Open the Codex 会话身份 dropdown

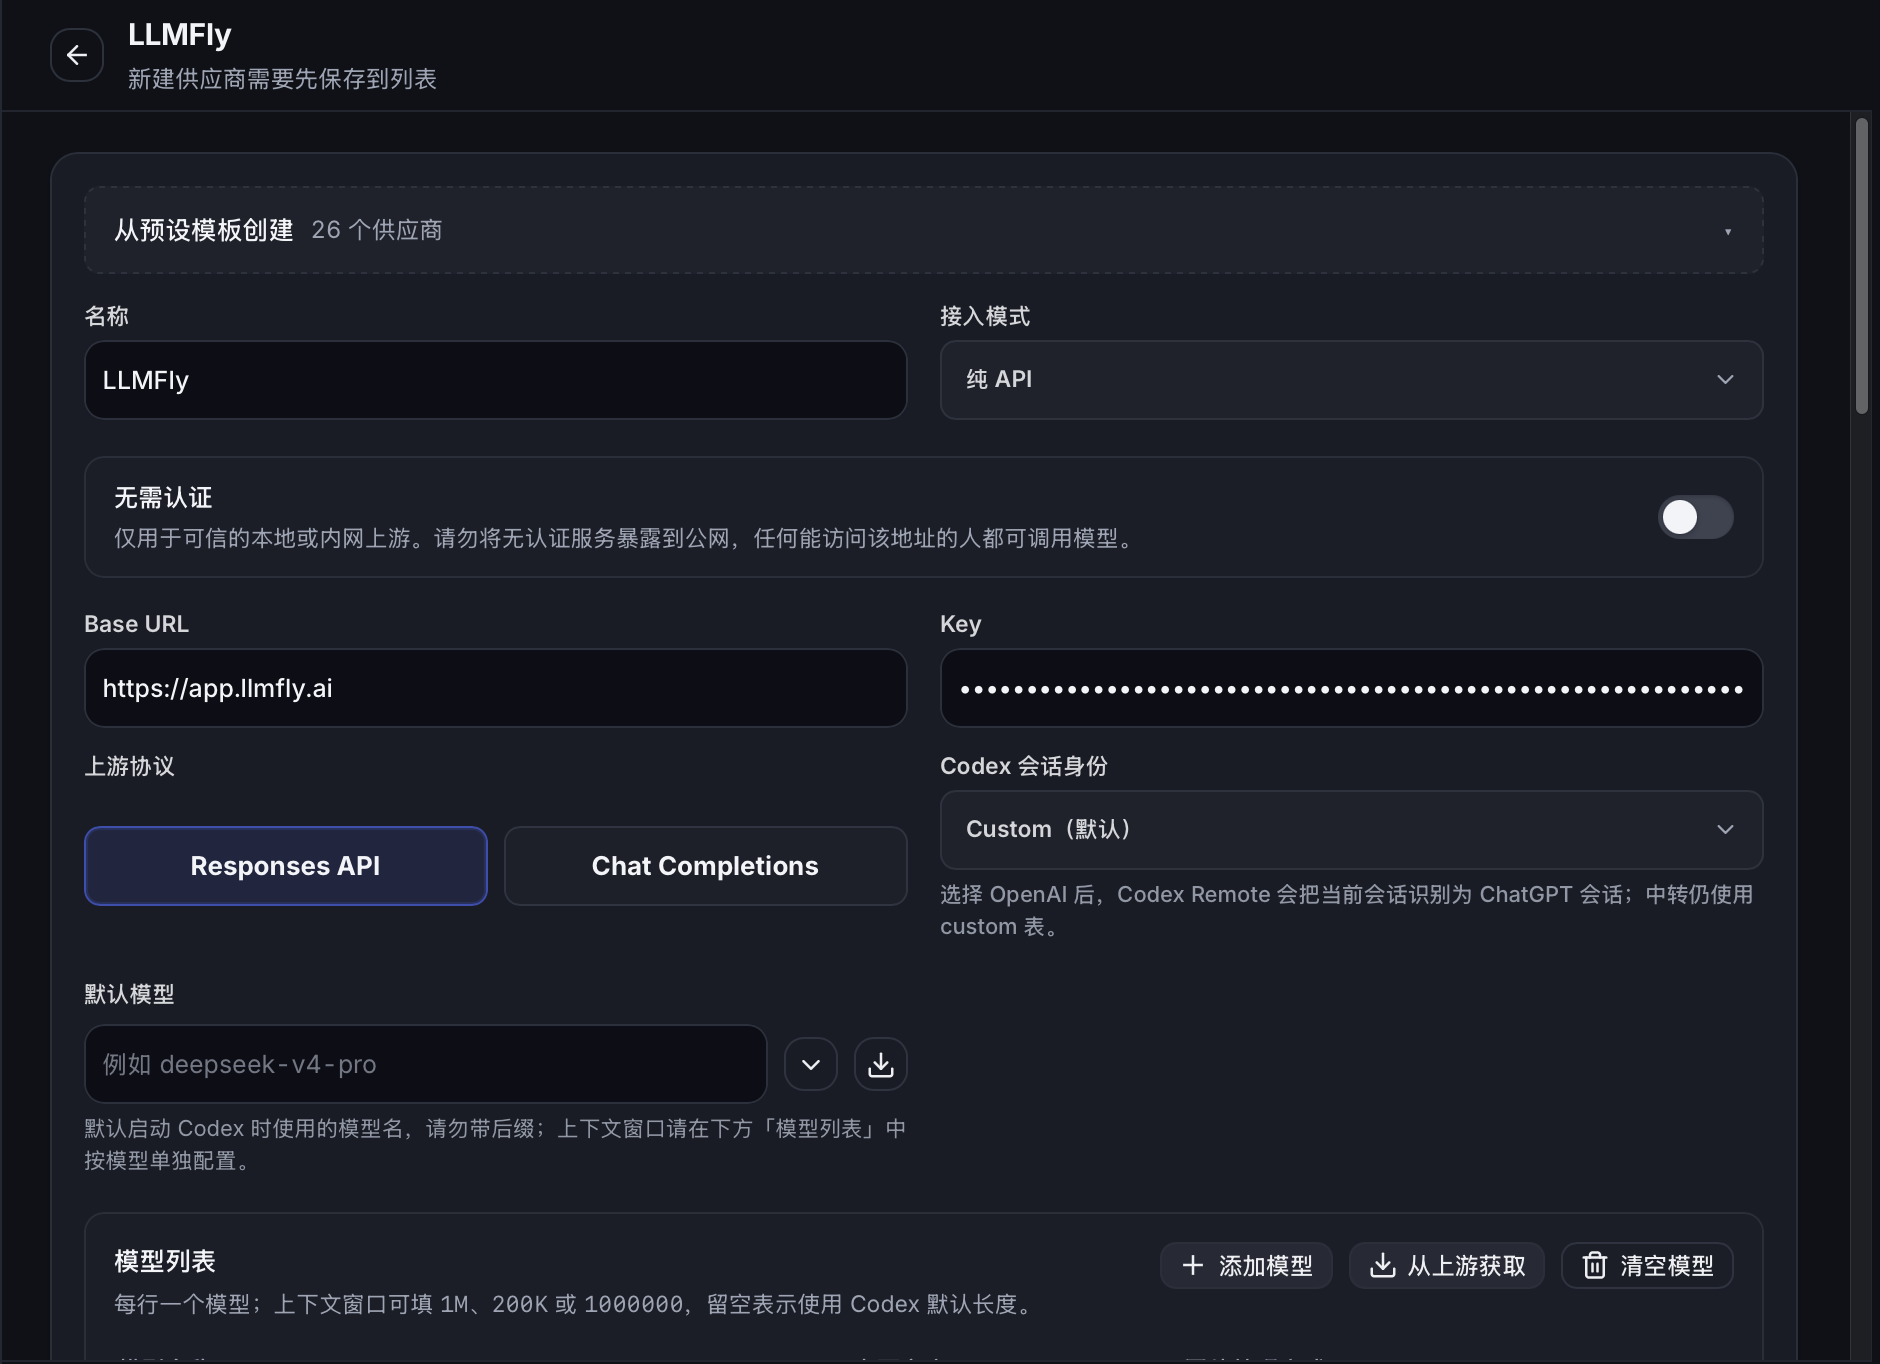click(1351, 830)
